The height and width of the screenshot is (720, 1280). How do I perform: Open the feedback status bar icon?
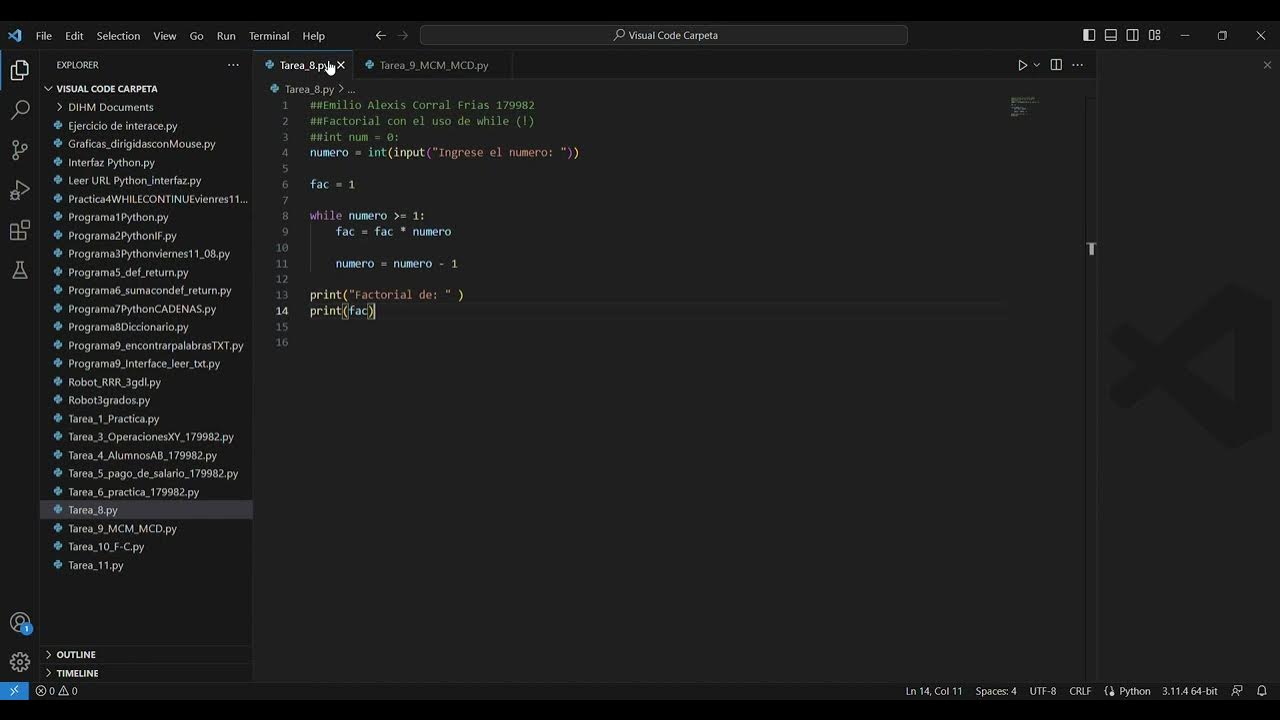click(1237, 691)
